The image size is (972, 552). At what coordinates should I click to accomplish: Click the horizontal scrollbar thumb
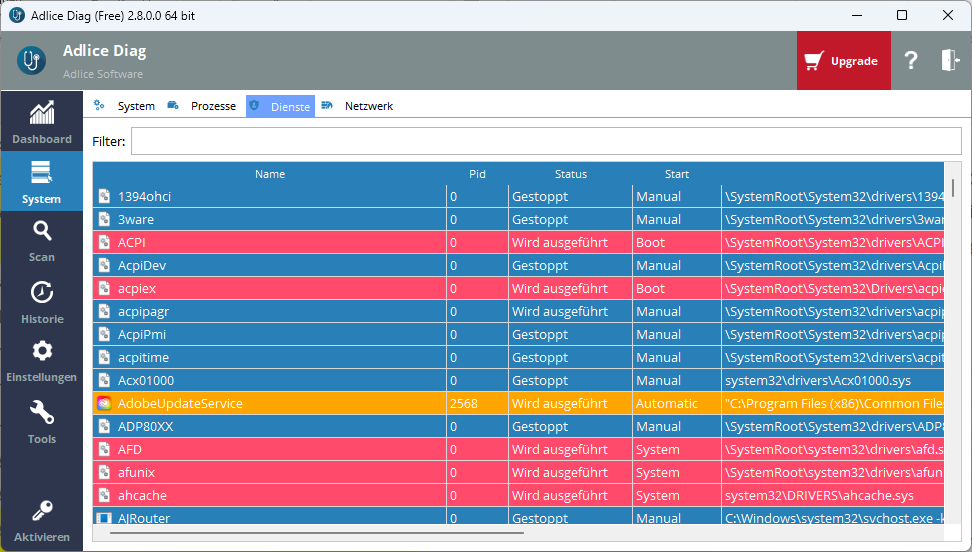[x=317, y=533]
